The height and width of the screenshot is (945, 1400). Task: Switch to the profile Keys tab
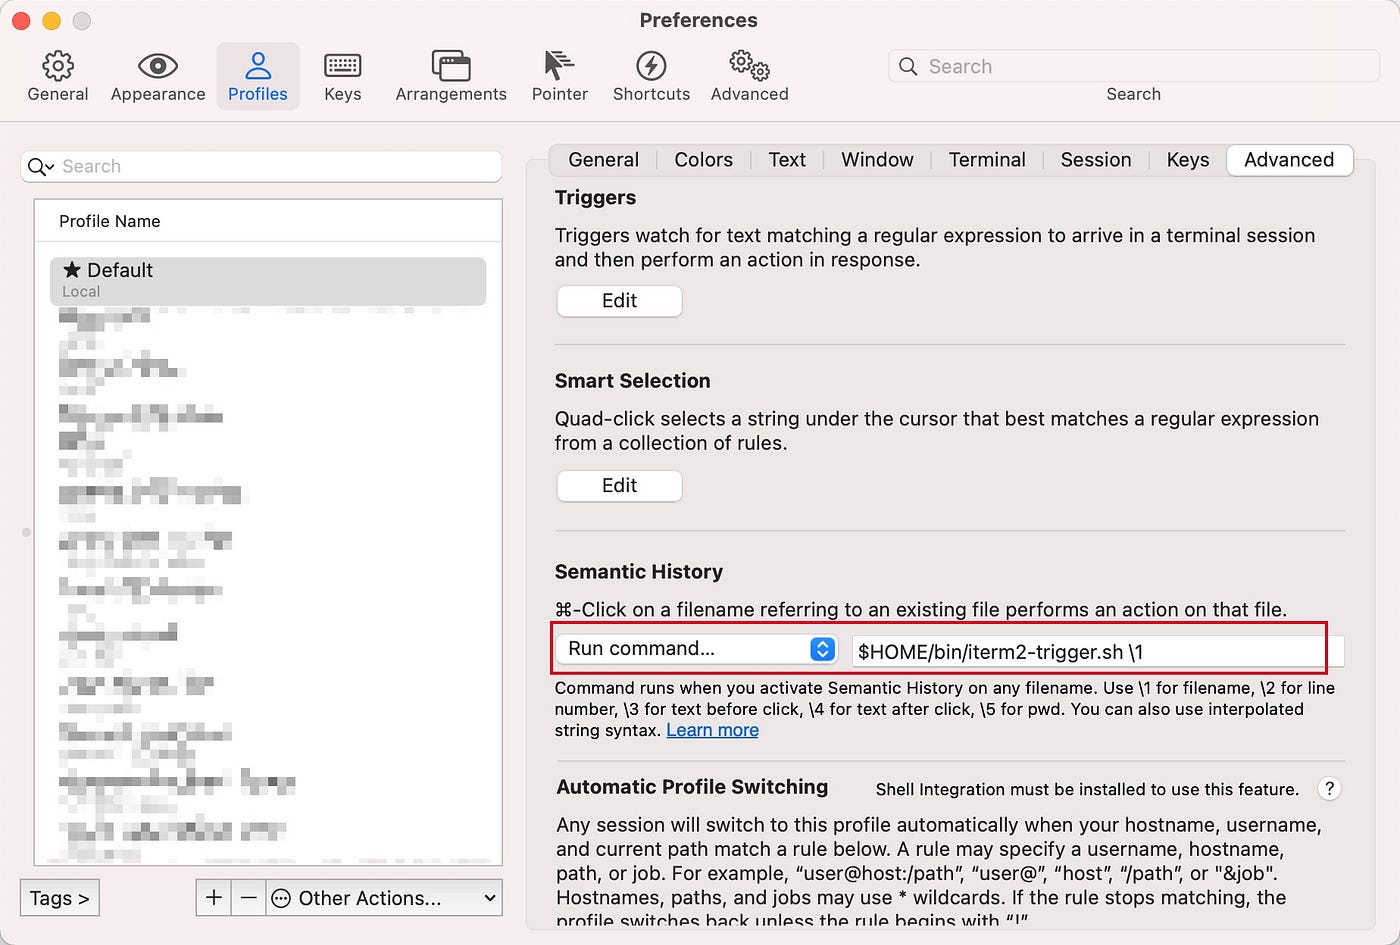tap(1188, 160)
